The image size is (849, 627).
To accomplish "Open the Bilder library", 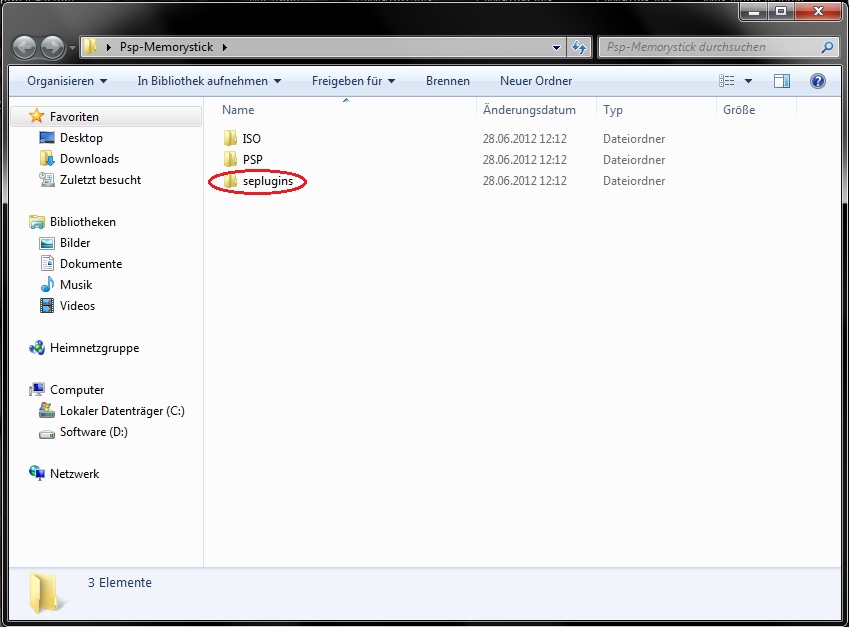I will (75, 243).
